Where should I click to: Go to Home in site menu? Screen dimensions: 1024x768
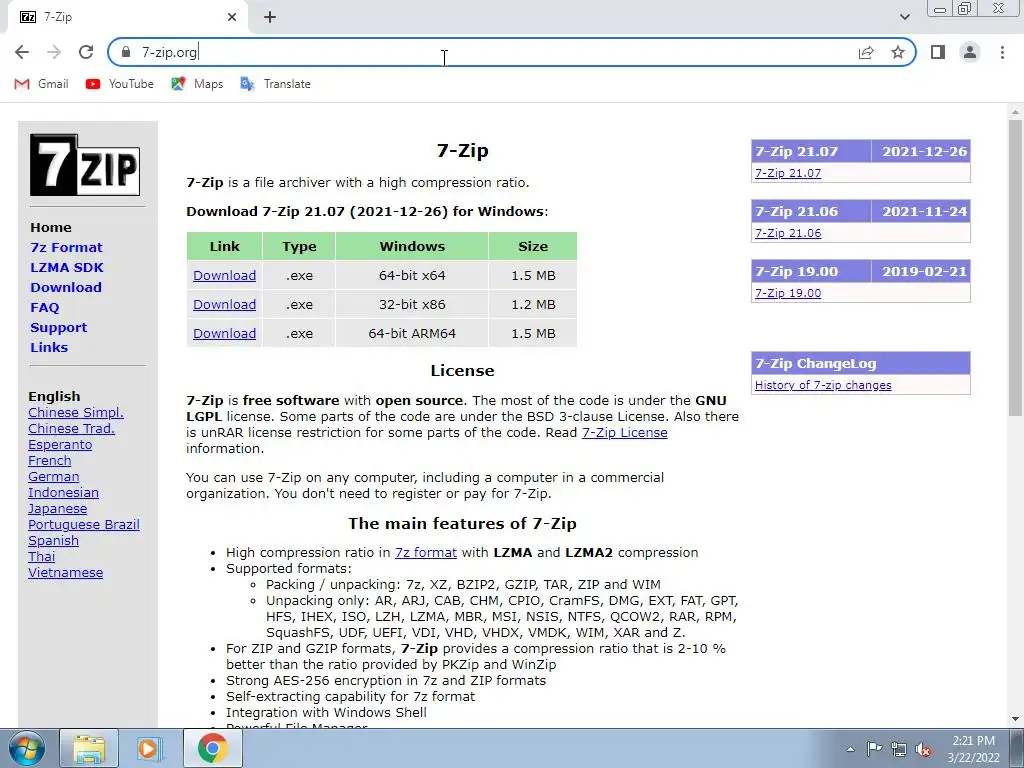click(51, 227)
